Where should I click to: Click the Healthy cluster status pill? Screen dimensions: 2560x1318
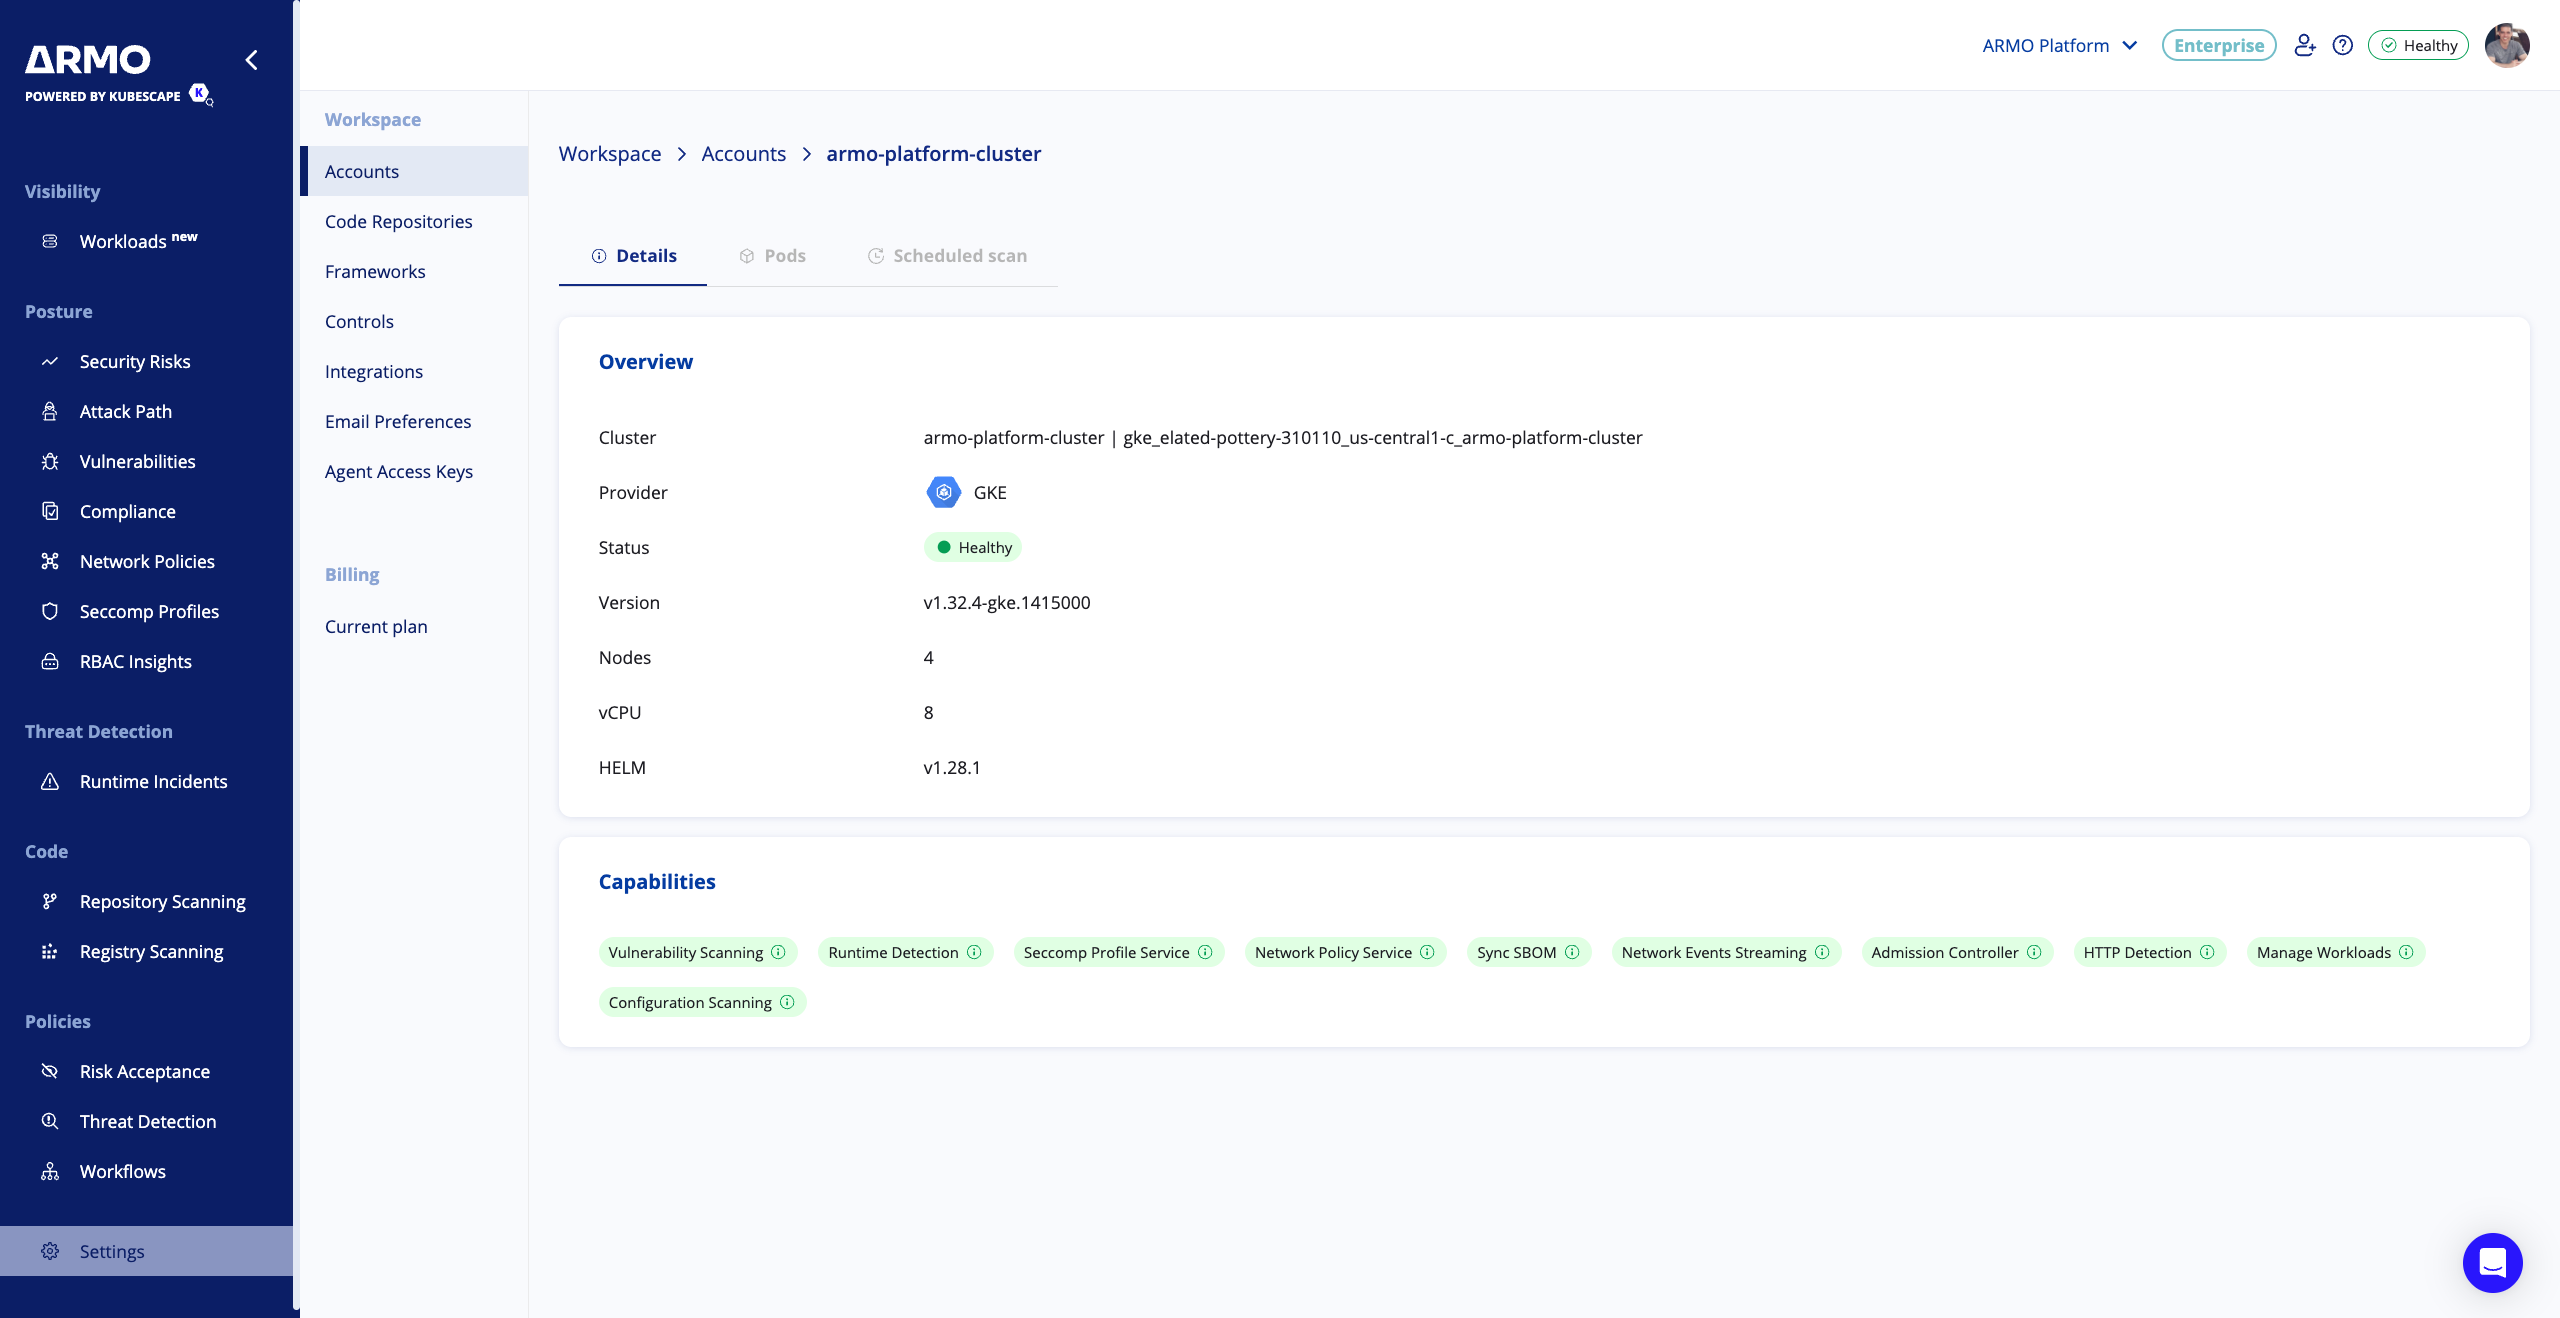coord(973,547)
